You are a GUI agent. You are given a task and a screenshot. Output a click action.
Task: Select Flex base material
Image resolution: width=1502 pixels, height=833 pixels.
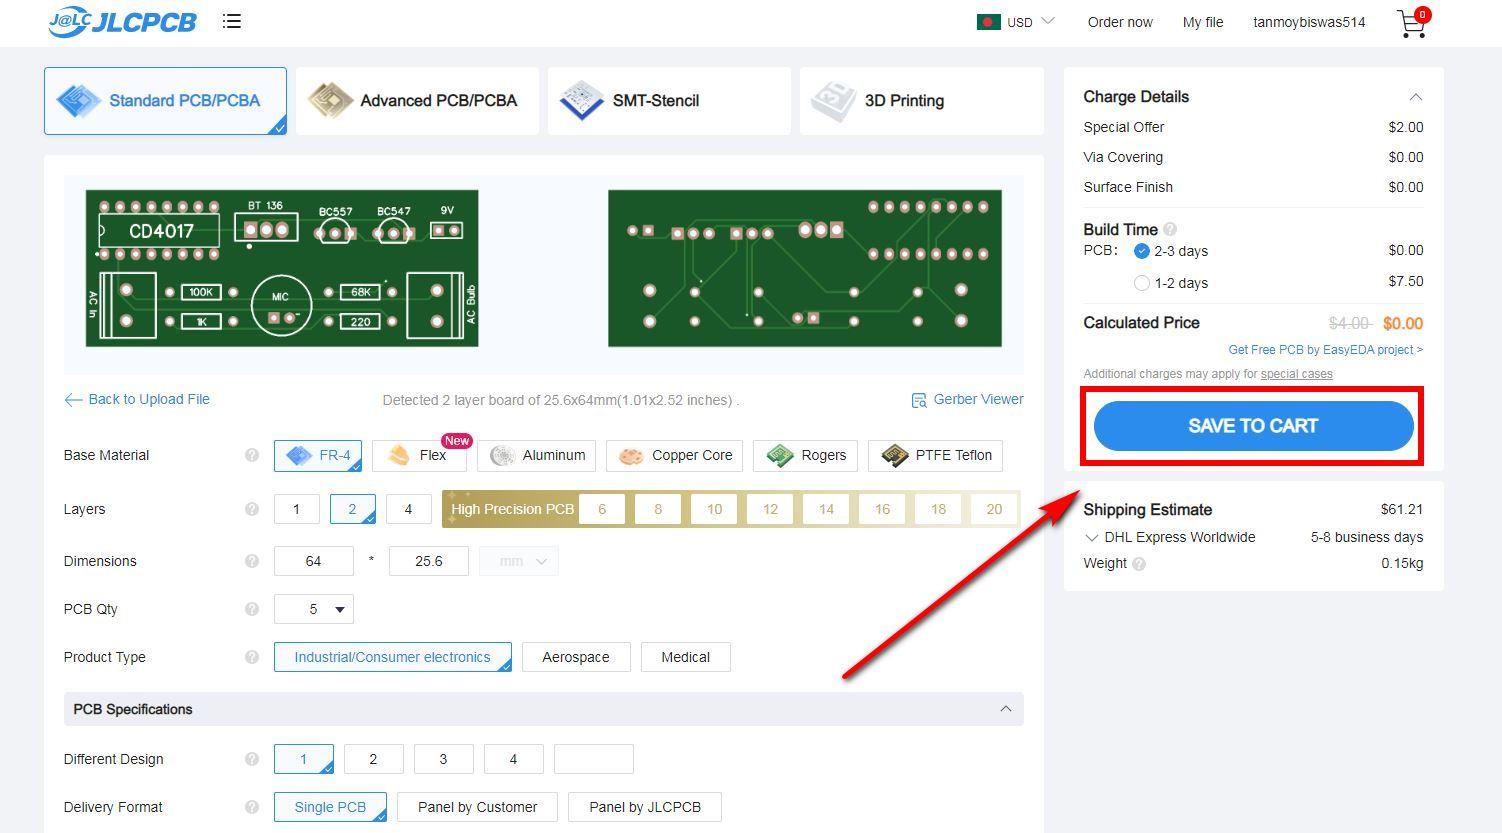point(420,455)
